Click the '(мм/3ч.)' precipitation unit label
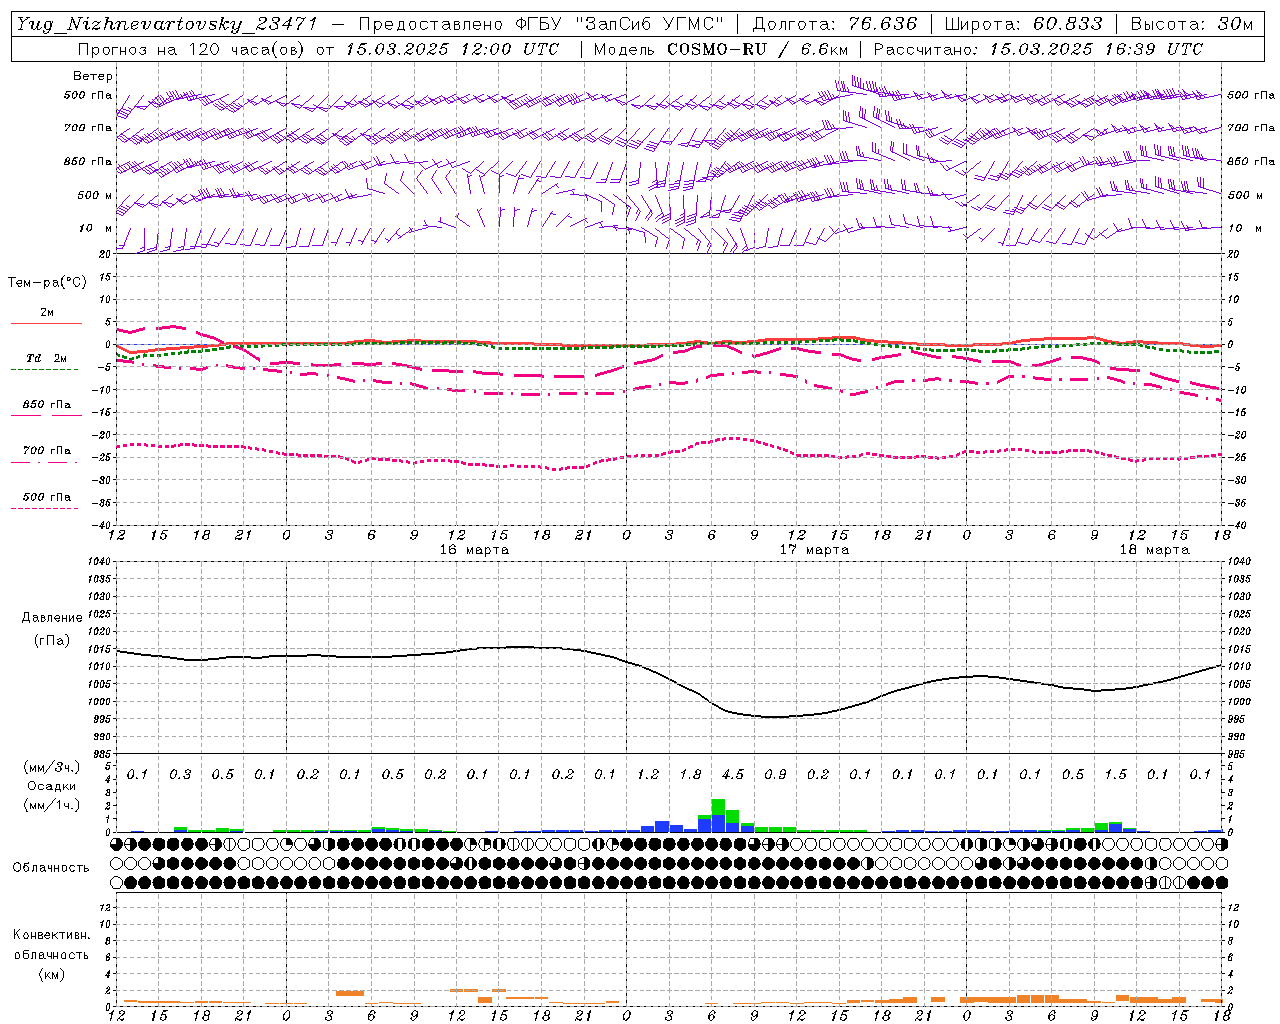 coord(51,767)
